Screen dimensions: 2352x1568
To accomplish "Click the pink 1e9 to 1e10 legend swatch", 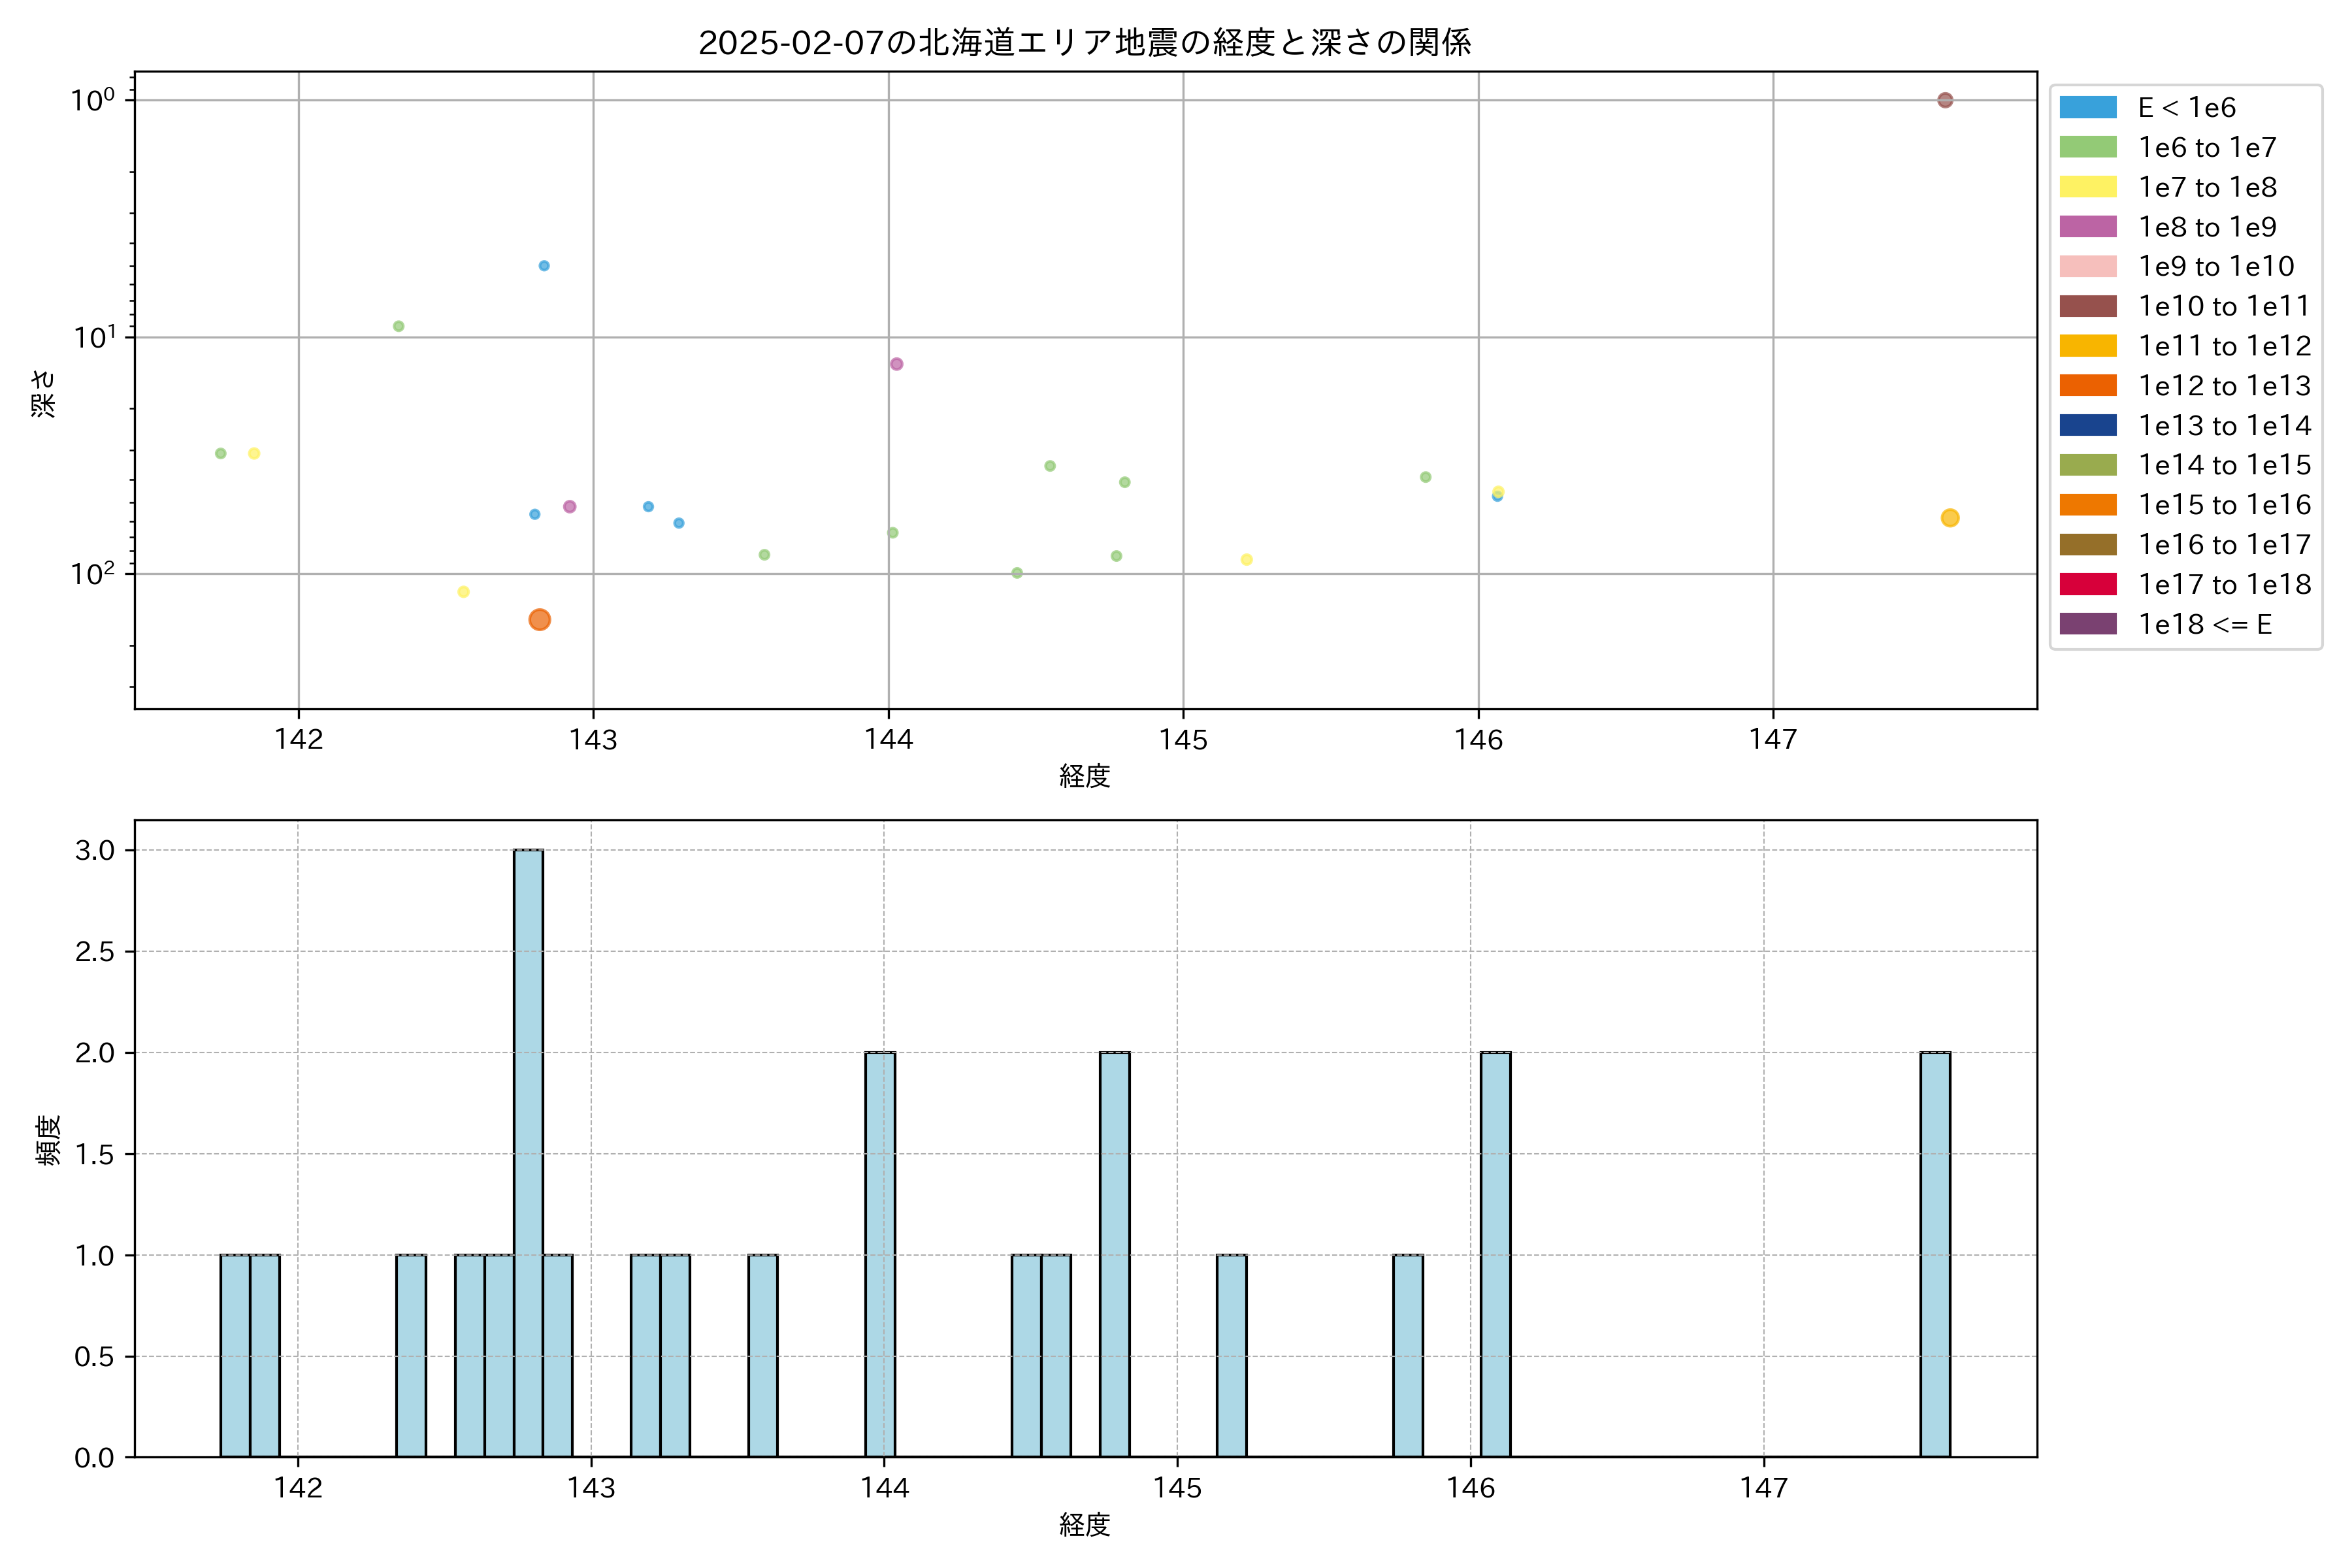I will click(x=2087, y=266).
